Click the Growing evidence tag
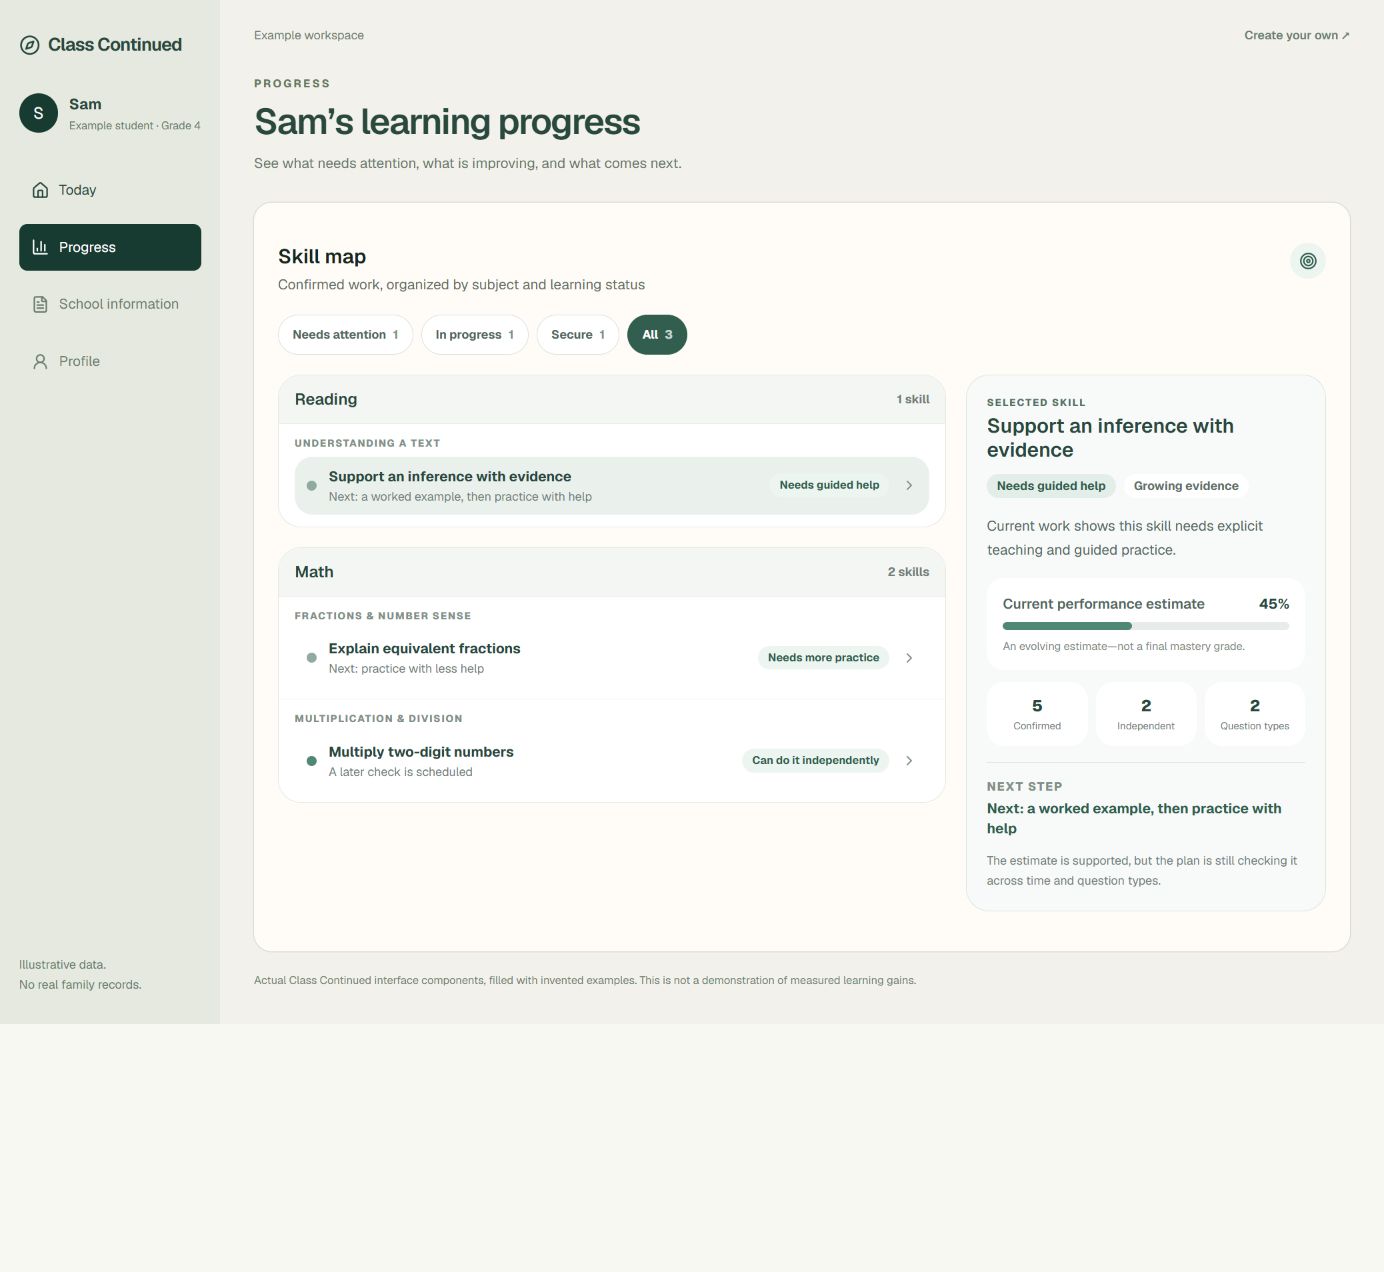Image resolution: width=1384 pixels, height=1272 pixels. pyautogui.click(x=1186, y=486)
